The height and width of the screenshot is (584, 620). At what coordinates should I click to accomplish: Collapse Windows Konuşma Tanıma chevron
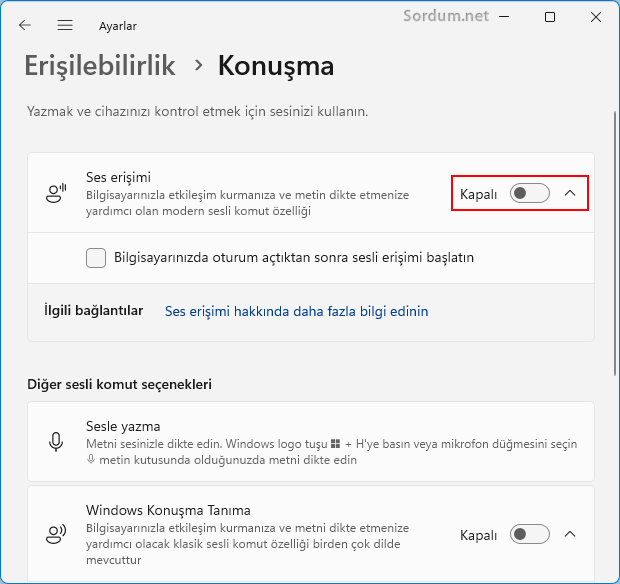click(570, 534)
